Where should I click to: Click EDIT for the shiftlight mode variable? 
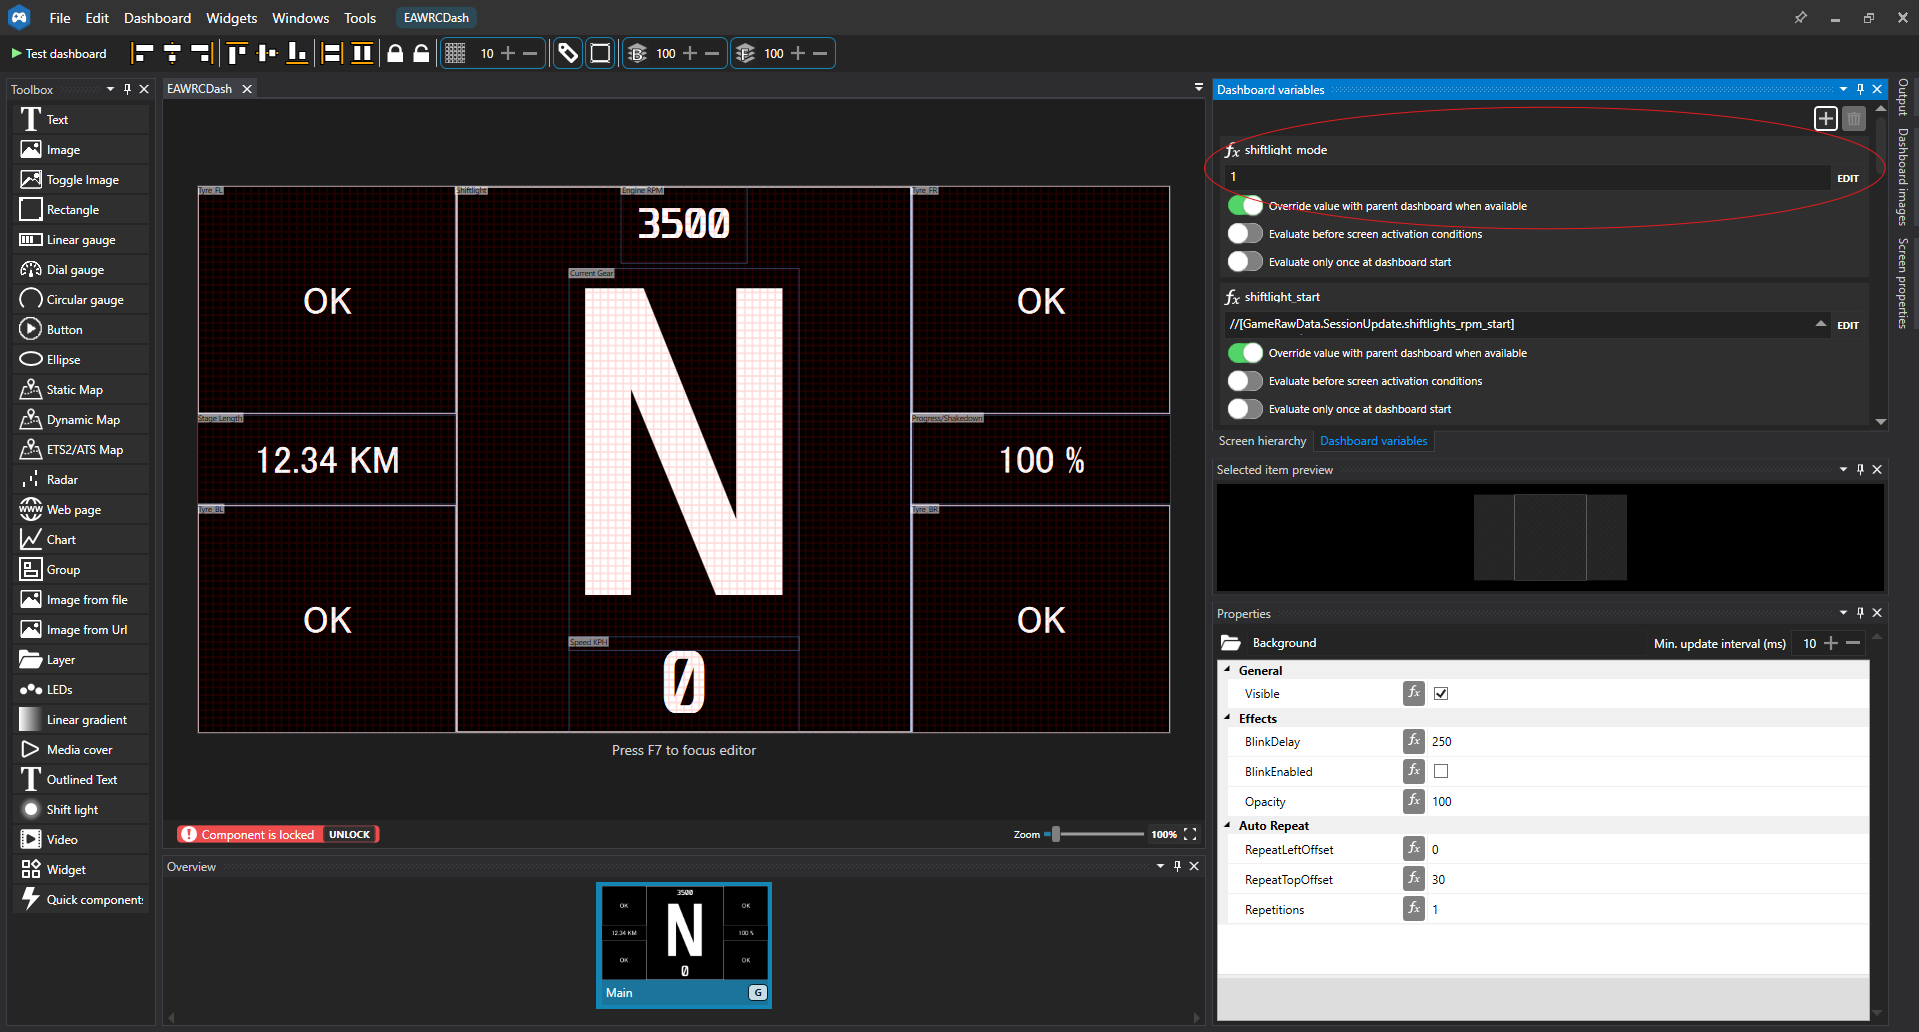(1848, 178)
